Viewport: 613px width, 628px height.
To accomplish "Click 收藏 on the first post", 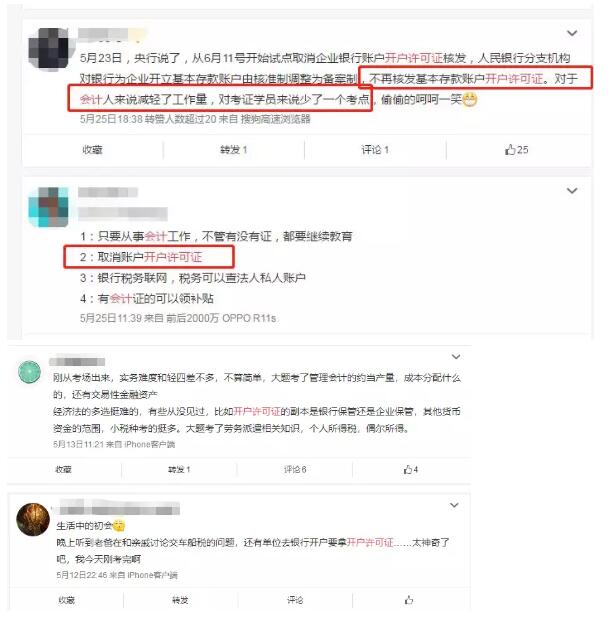I will pyautogui.click(x=92, y=150).
